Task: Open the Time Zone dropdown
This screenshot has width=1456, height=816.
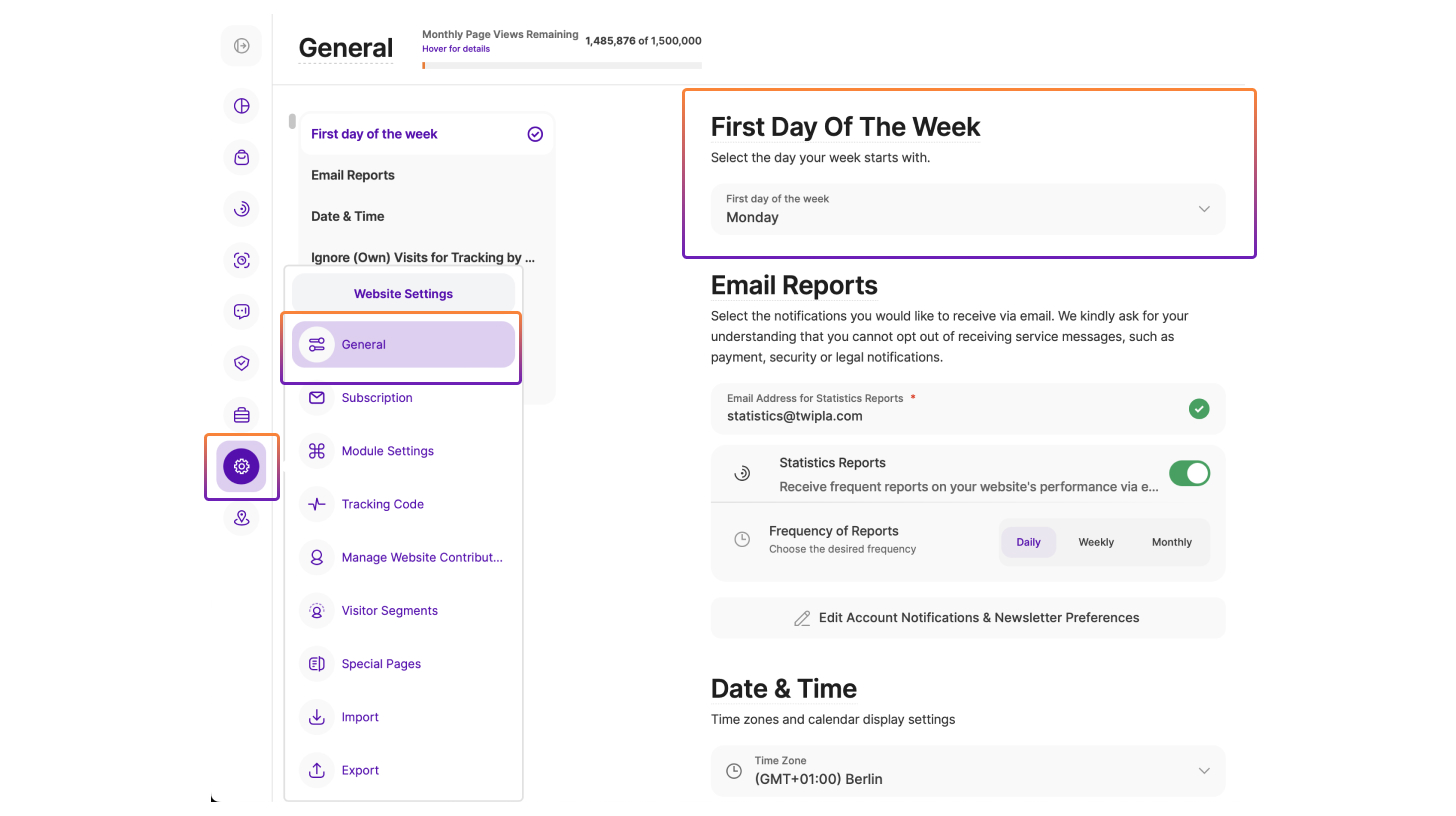Action: 967,771
